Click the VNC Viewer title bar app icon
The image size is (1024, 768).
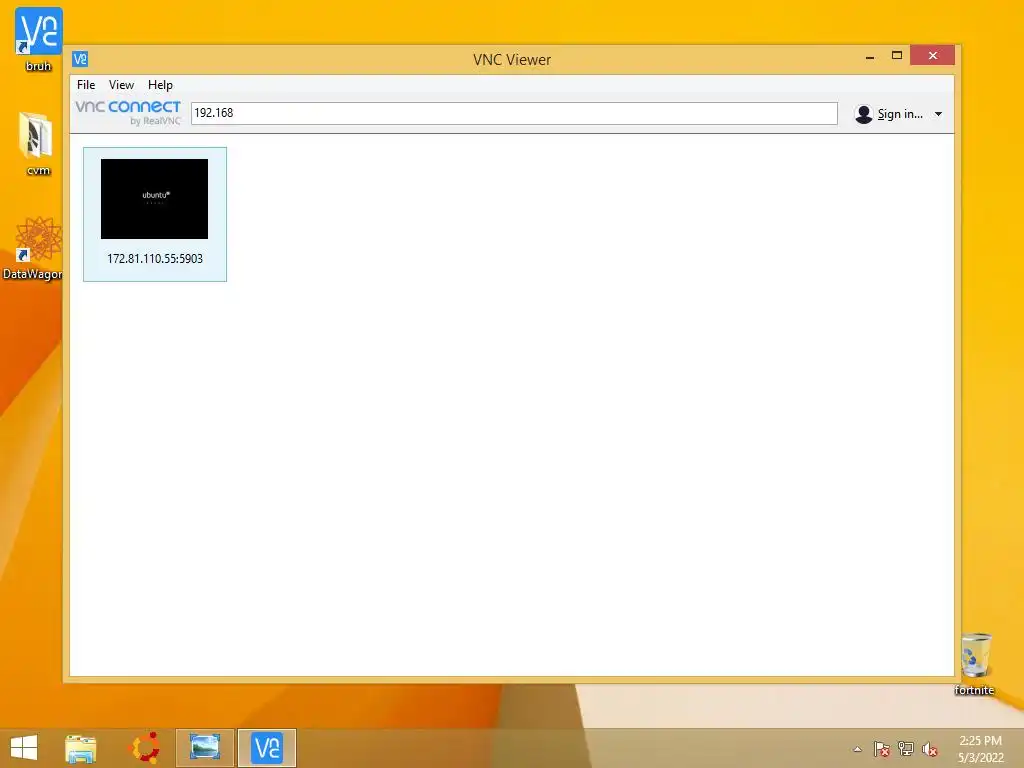tap(80, 59)
